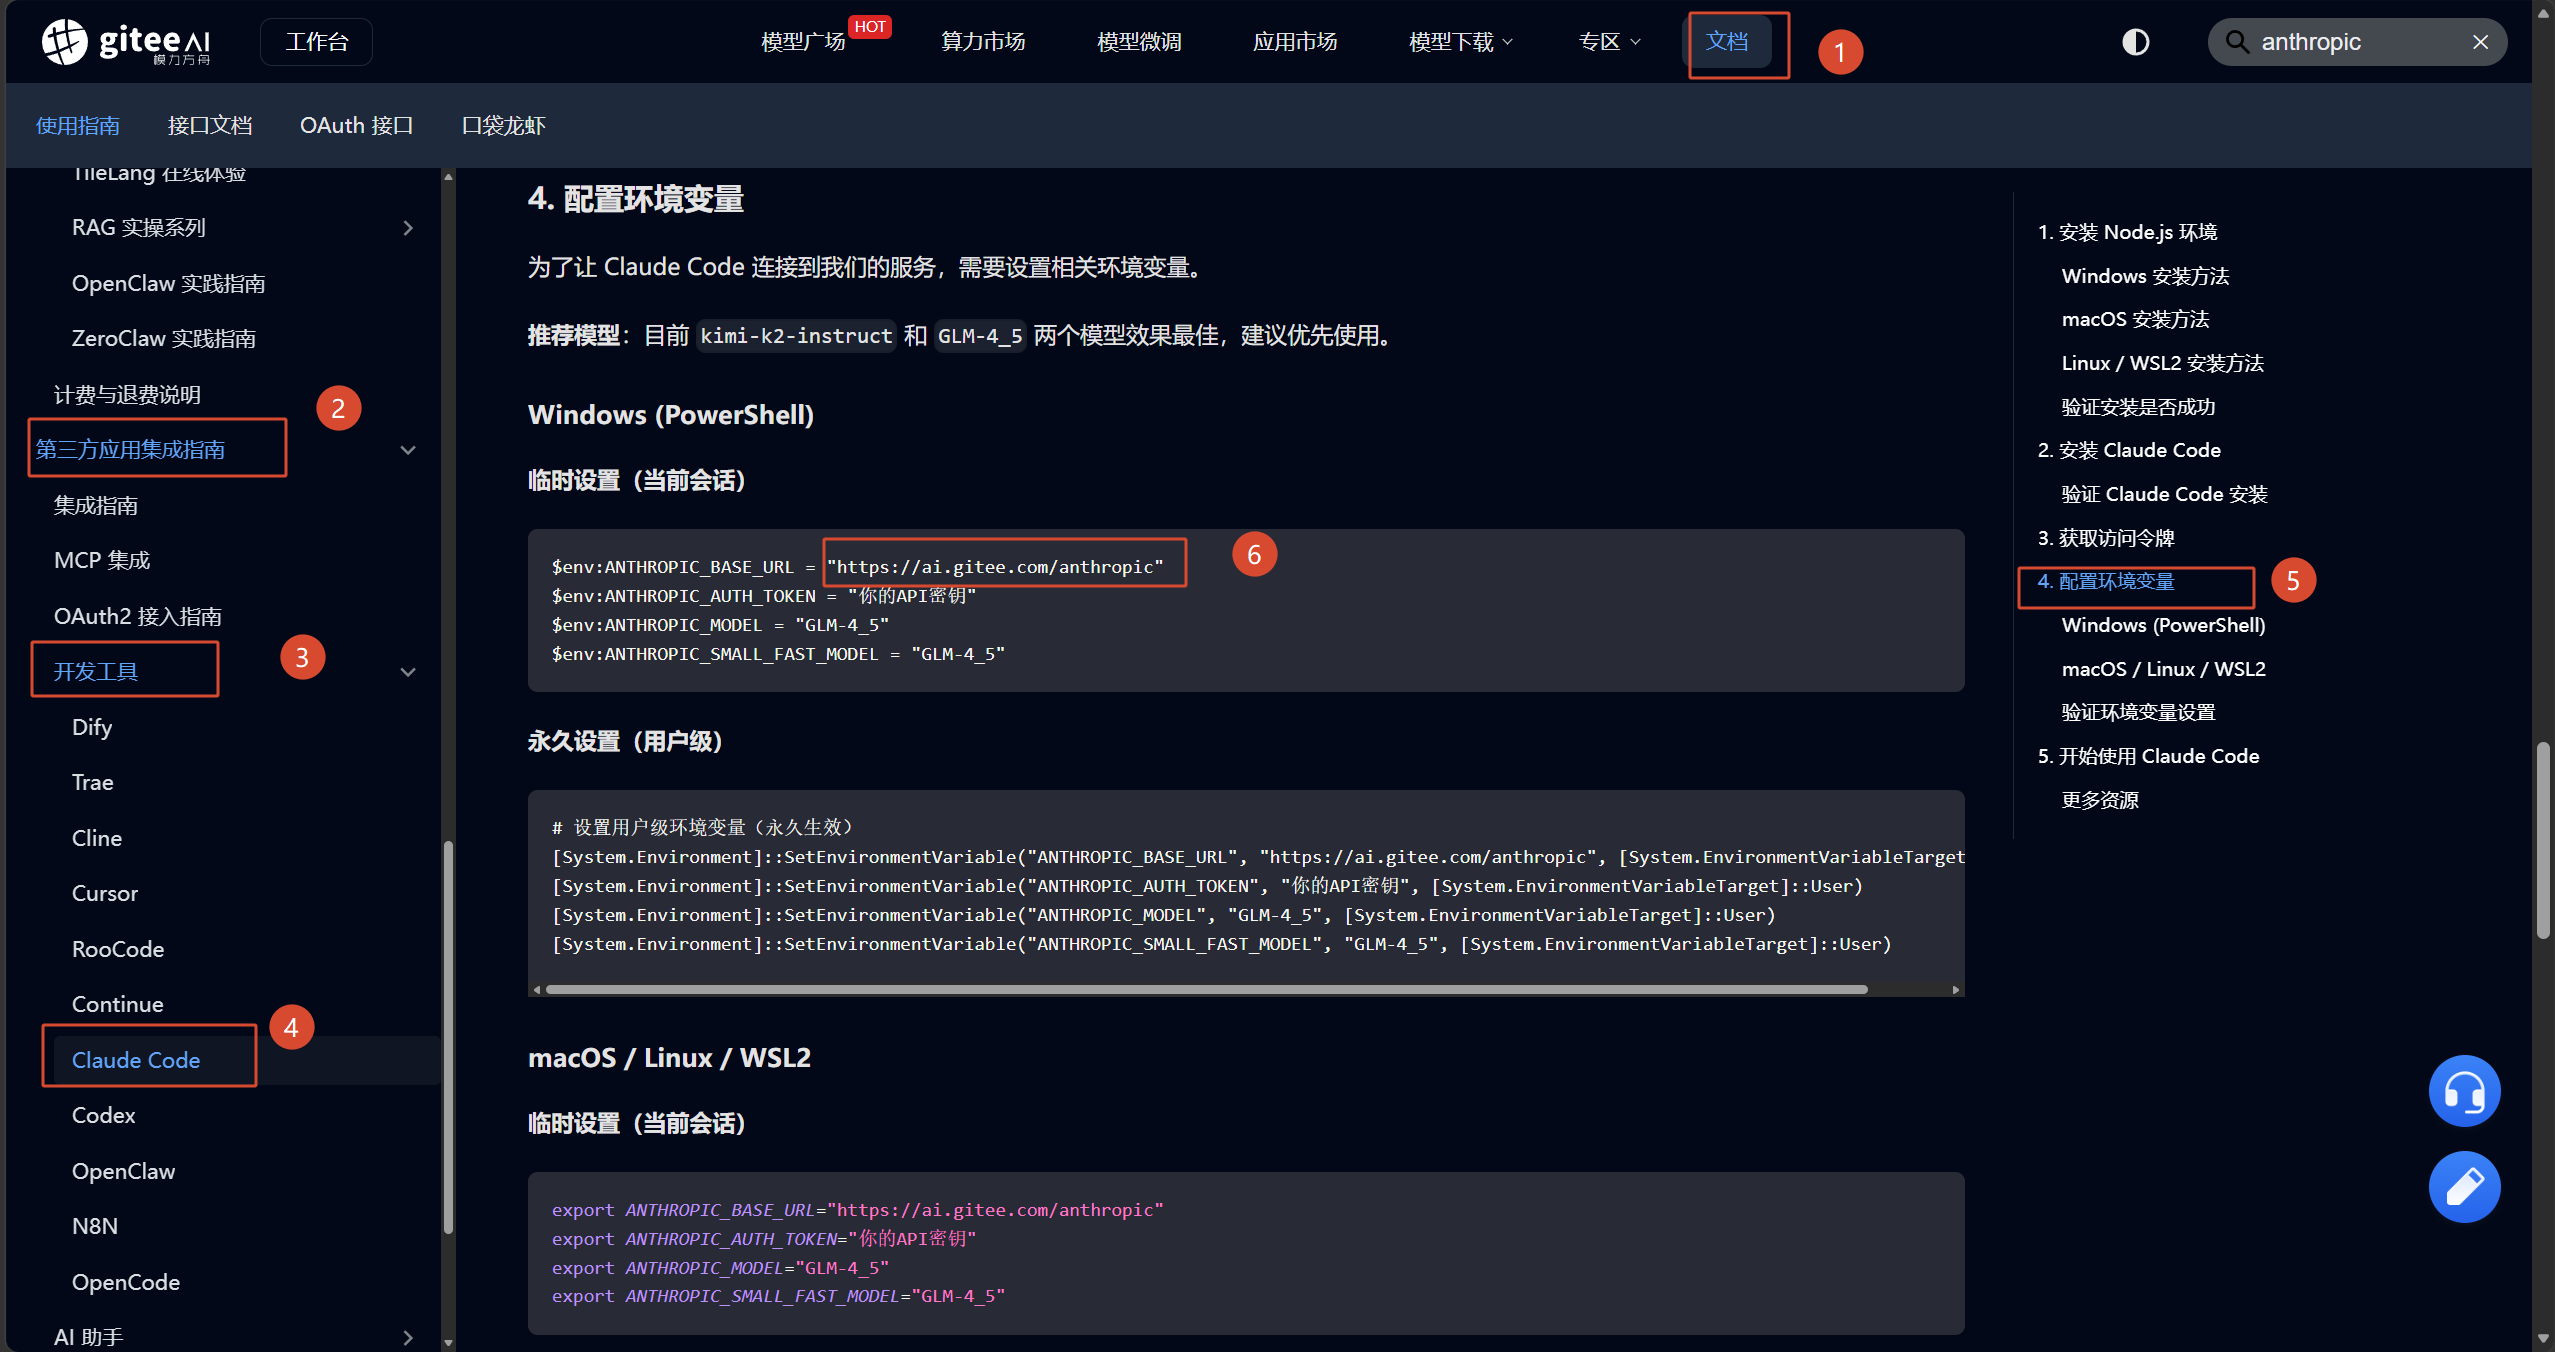
Task: Collapse the 第三方应用集成指南 section chevron
Action: [407, 450]
